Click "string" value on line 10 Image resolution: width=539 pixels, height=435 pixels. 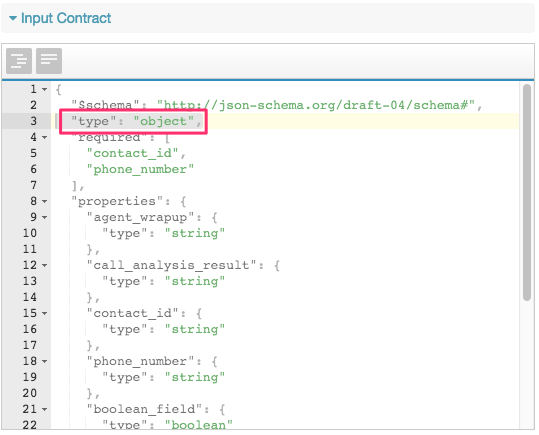click(x=195, y=233)
